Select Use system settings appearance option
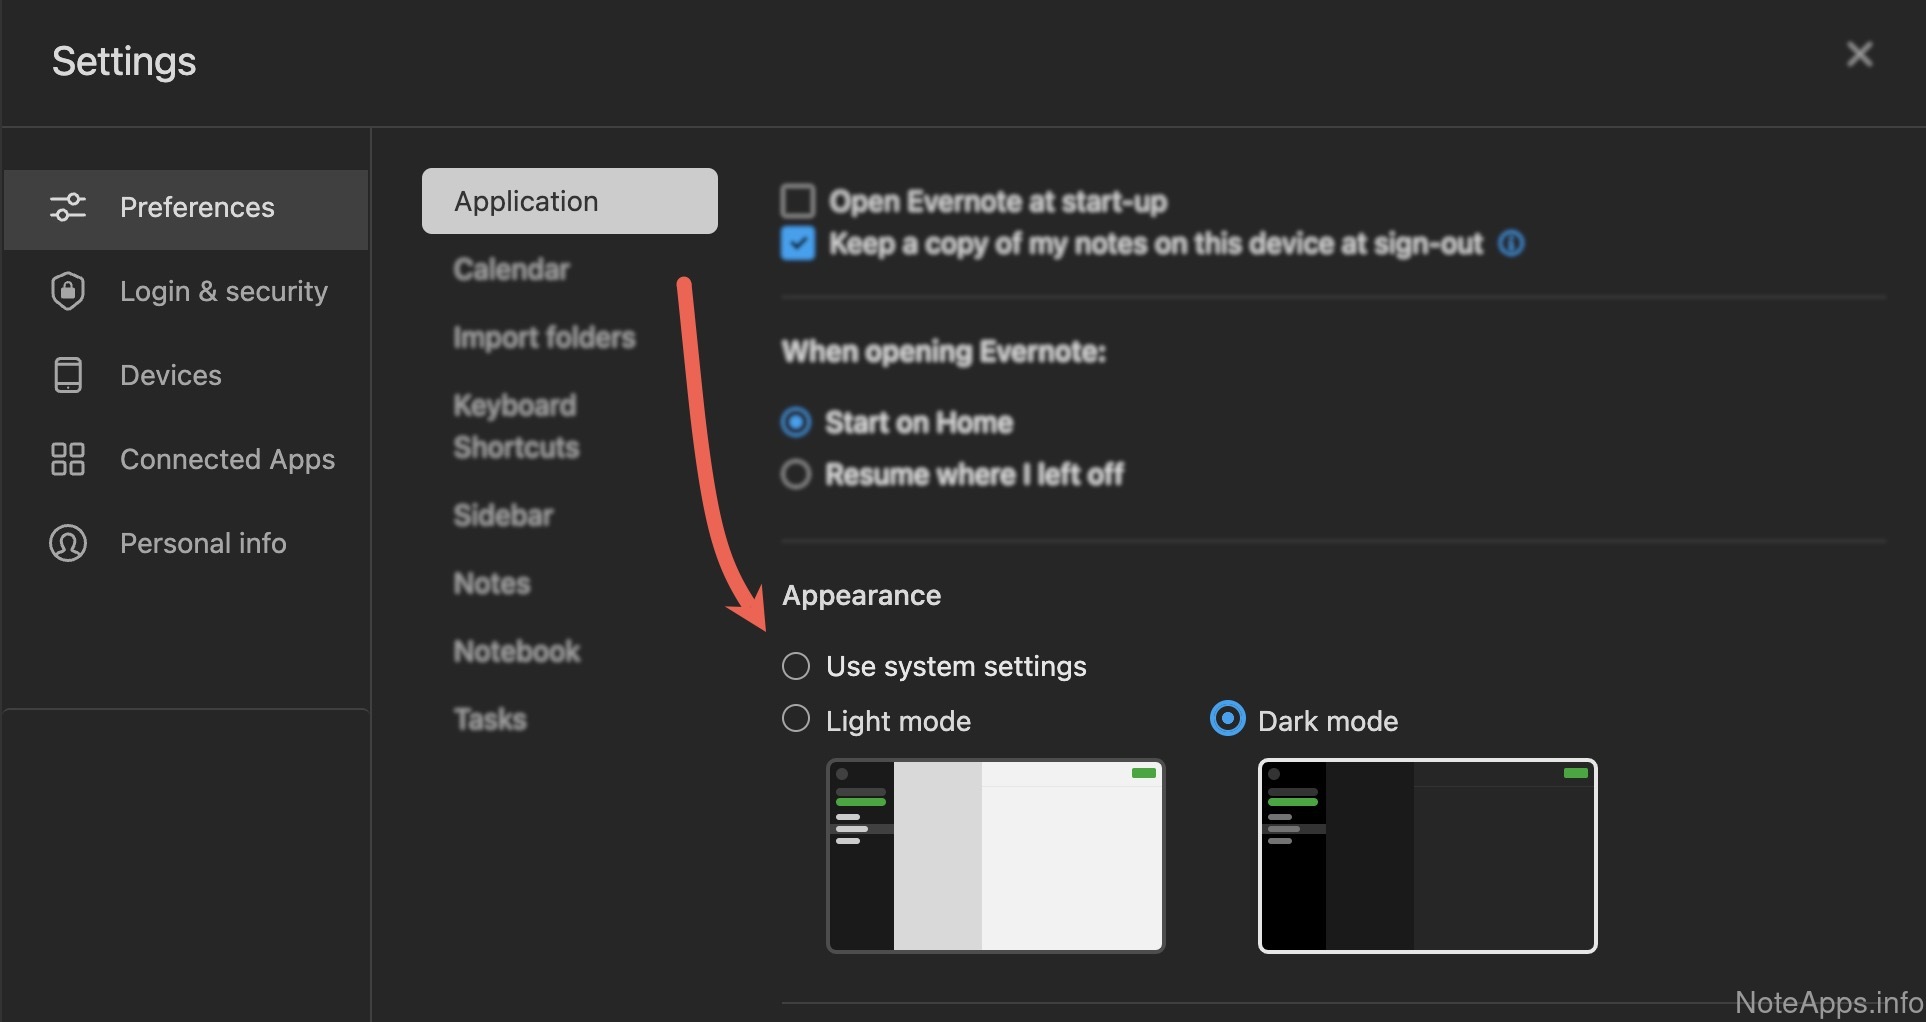The height and width of the screenshot is (1022, 1926). click(796, 666)
